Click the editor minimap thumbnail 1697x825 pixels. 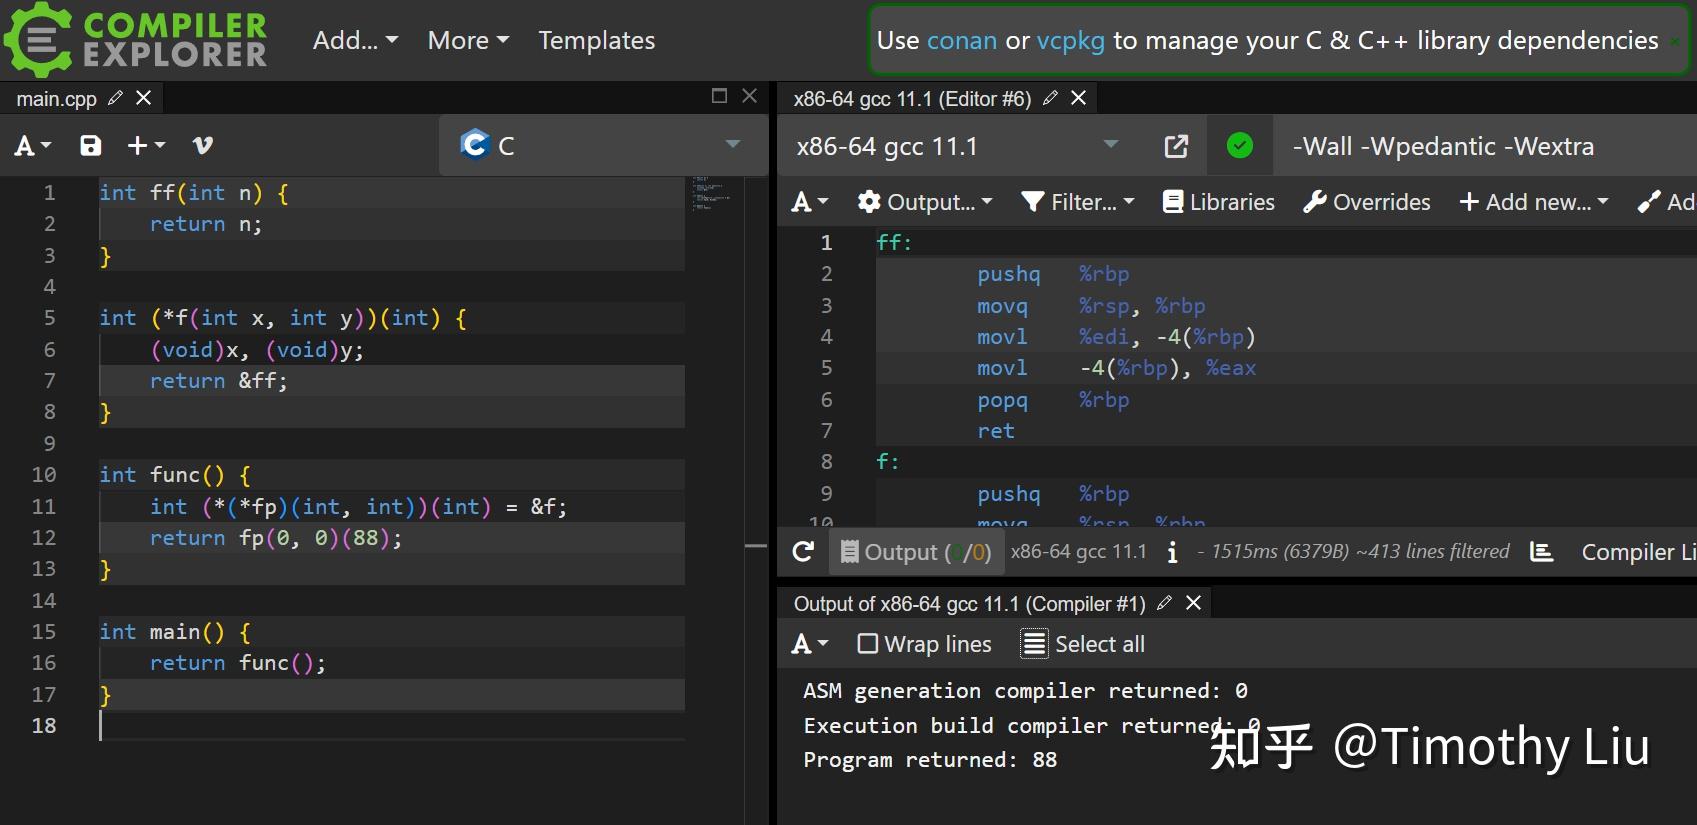(x=714, y=194)
